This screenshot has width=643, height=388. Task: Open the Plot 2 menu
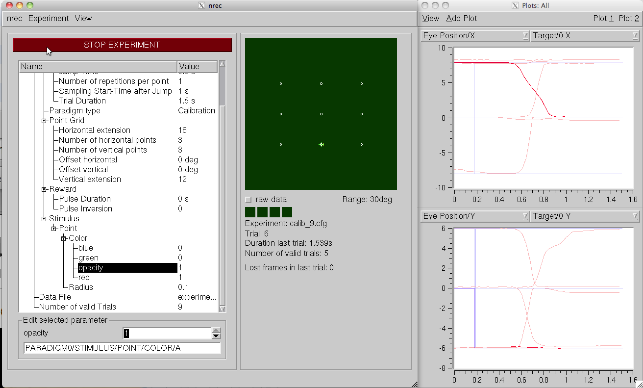(x=628, y=18)
